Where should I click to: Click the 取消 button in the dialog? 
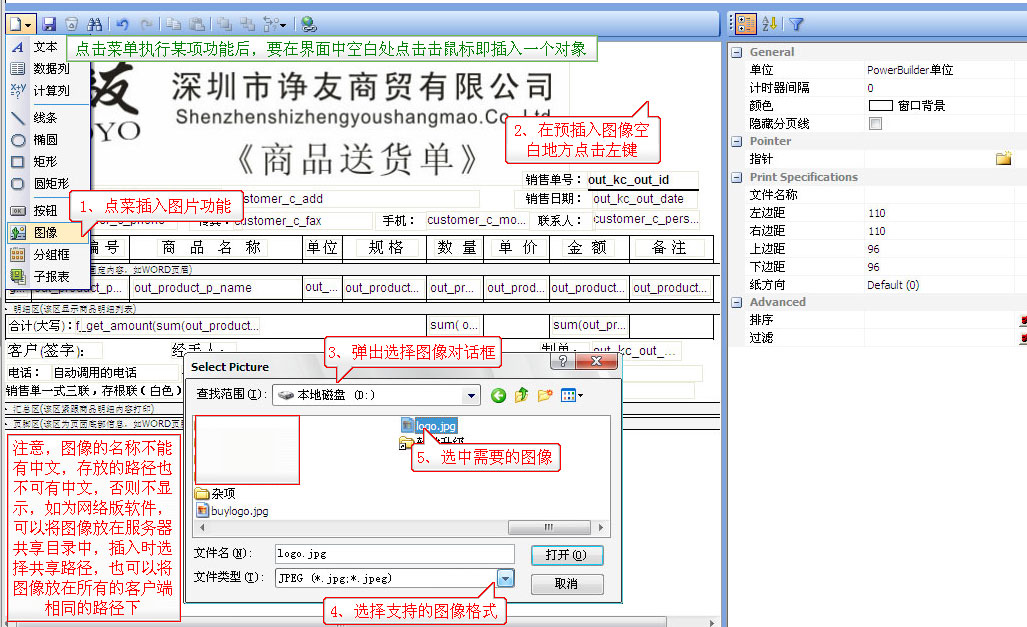[566, 583]
